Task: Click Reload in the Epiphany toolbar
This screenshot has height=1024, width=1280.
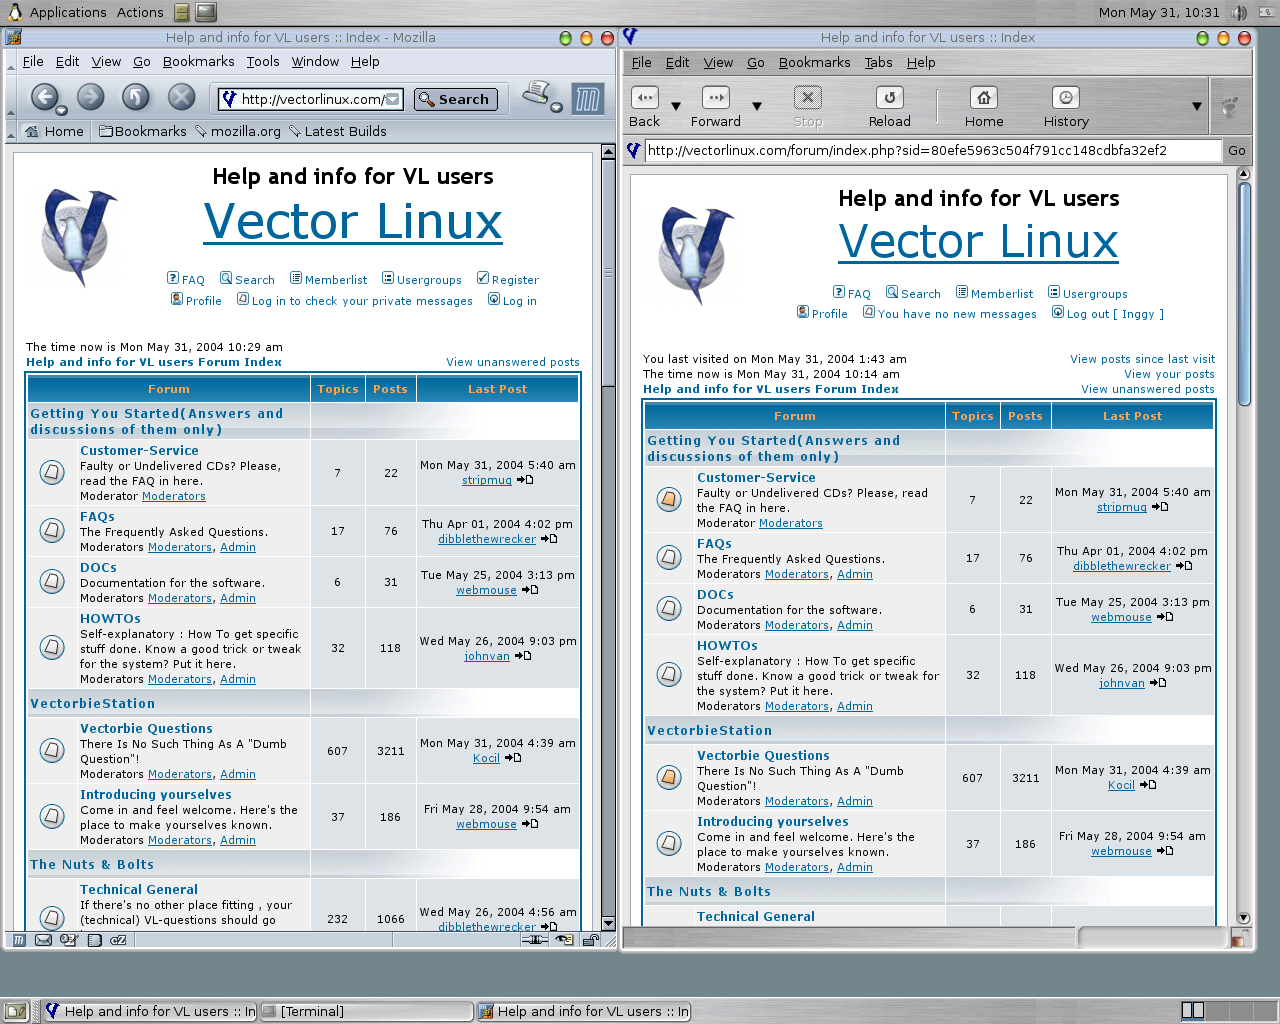Action: [889, 107]
